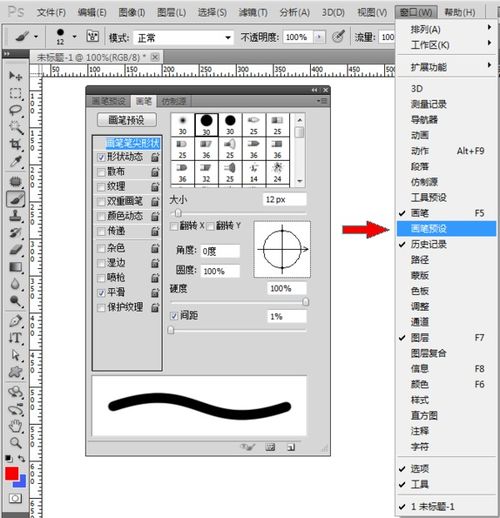Select the Clone Stamp tool
500x518 pixels.
[15, 216]
